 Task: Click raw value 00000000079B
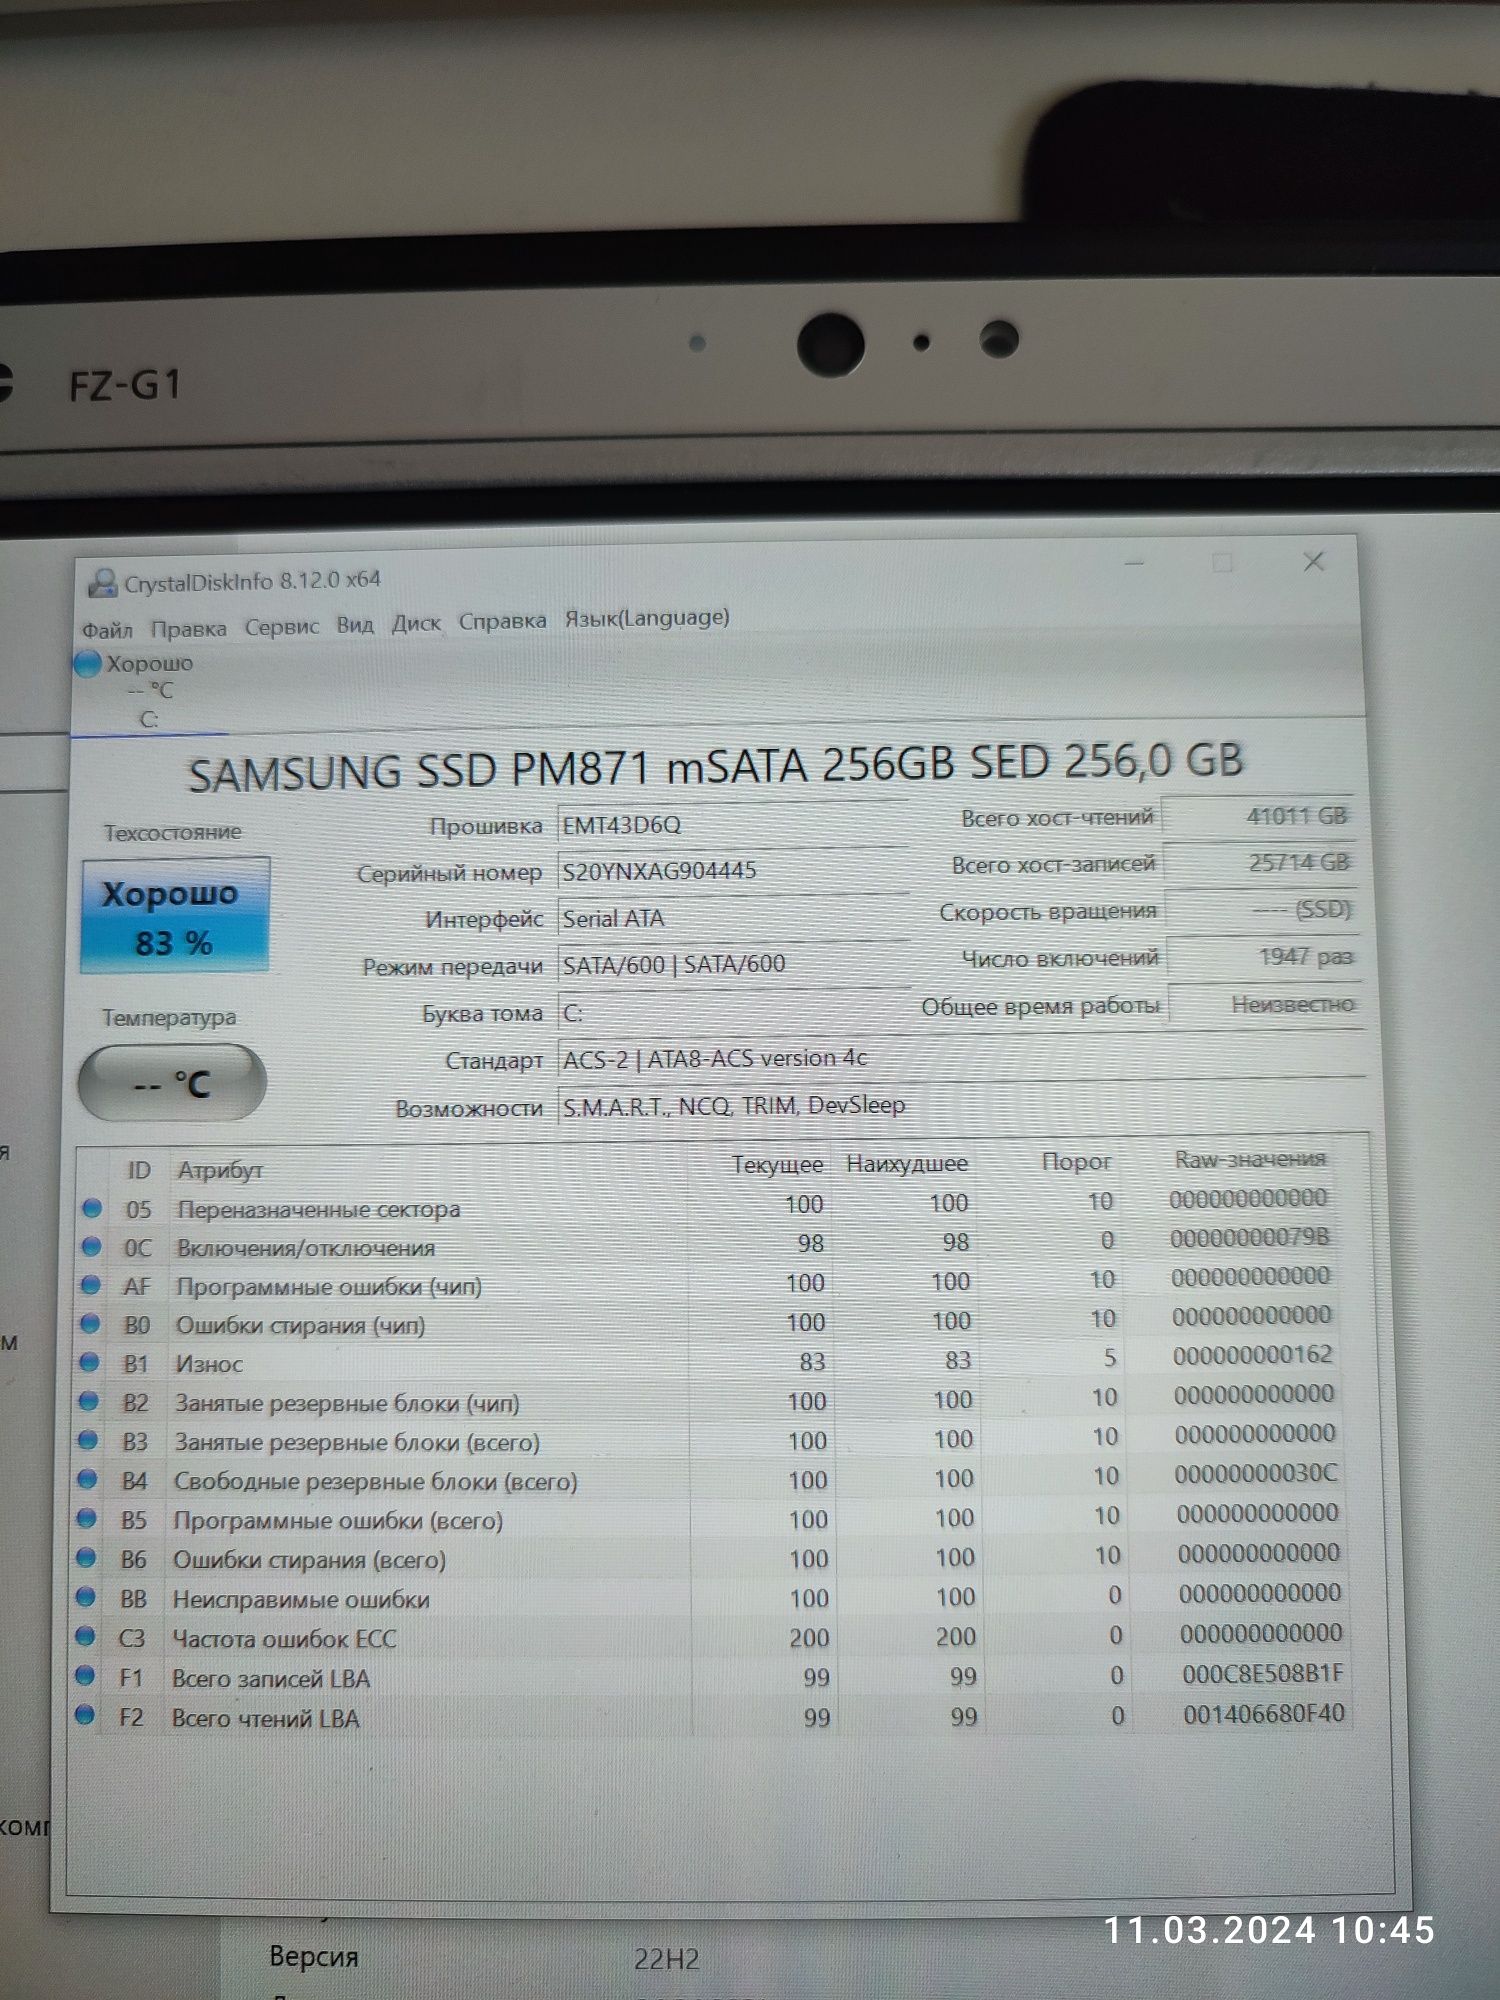[1250, 1238]
